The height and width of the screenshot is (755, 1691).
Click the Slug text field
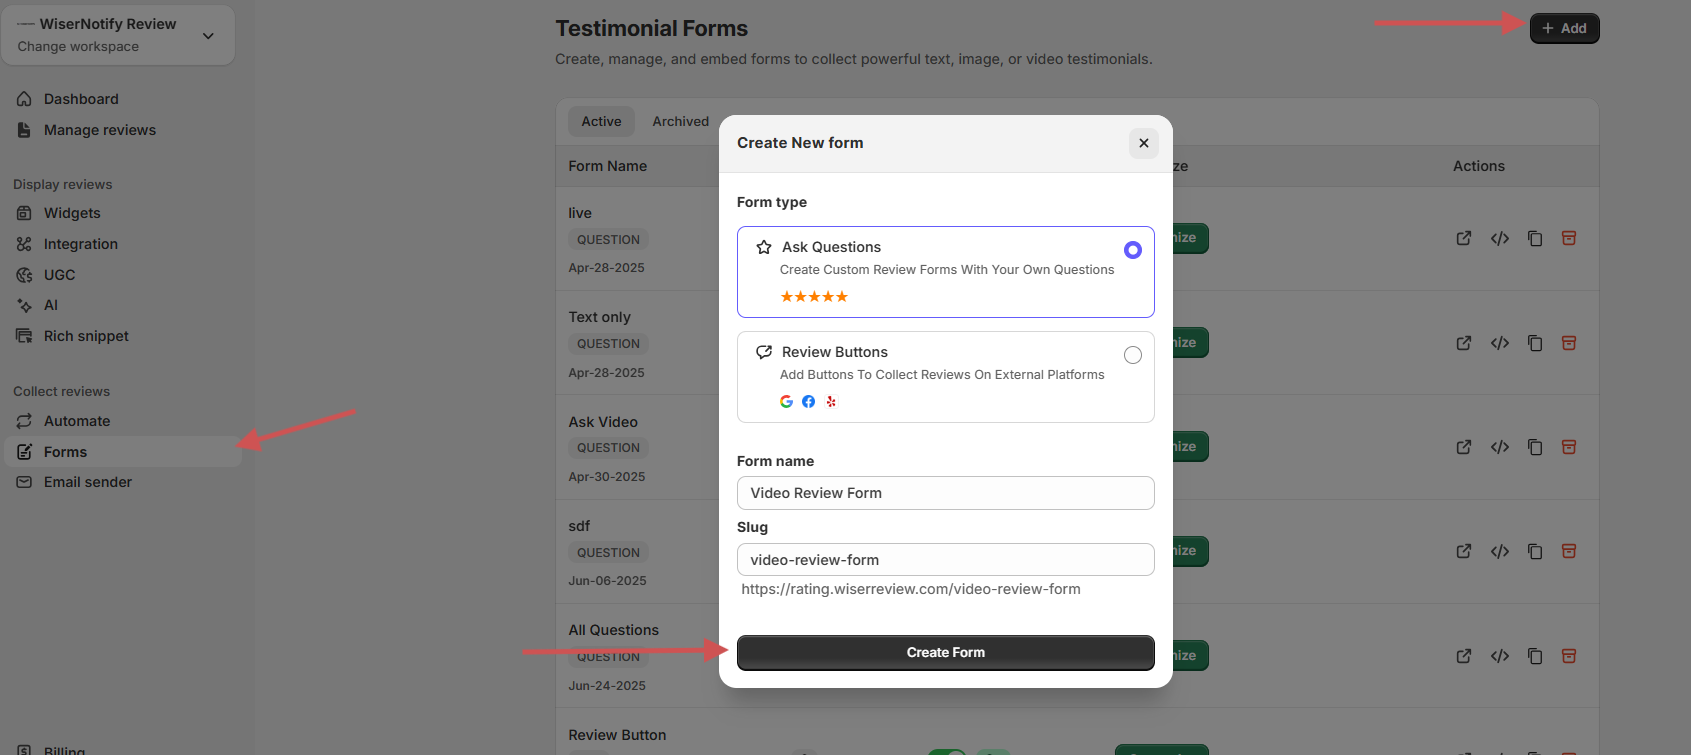[x=945, y=560]
